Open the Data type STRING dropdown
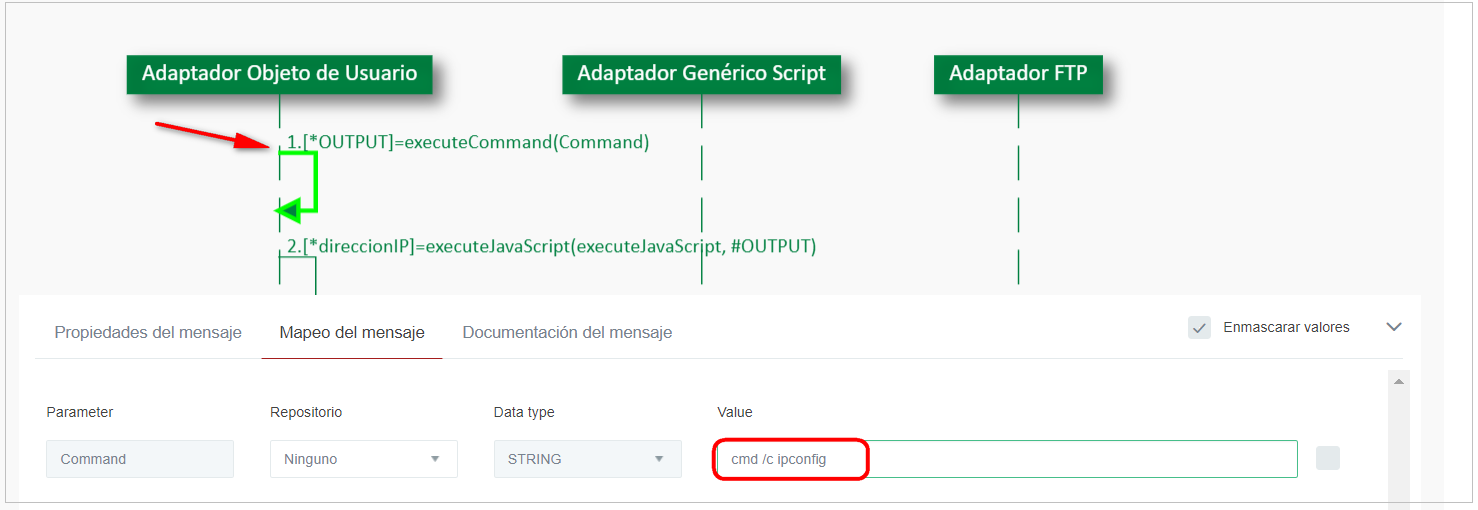 point(587,459)
